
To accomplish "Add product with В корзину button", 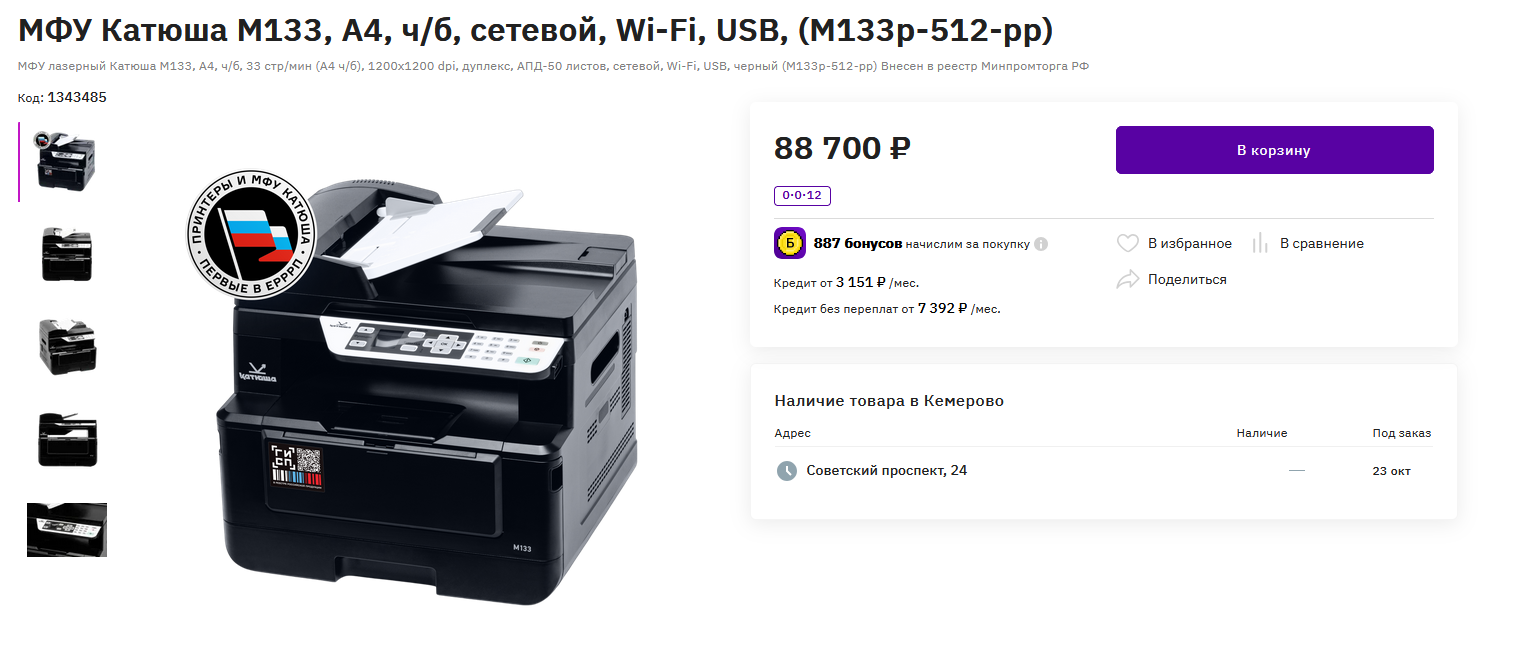I will click(x=1274, y=150).
